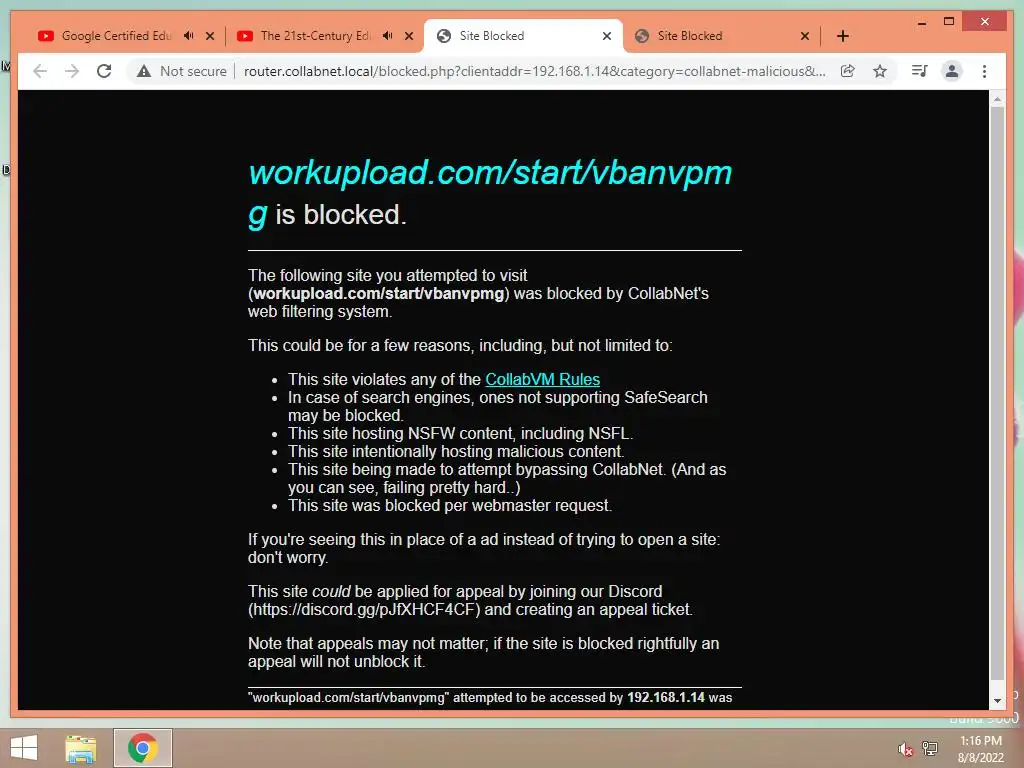The image size is (1024, 768).
Task: Switch to Google Certified Edu tab
Action: click(x=116, y=36)
